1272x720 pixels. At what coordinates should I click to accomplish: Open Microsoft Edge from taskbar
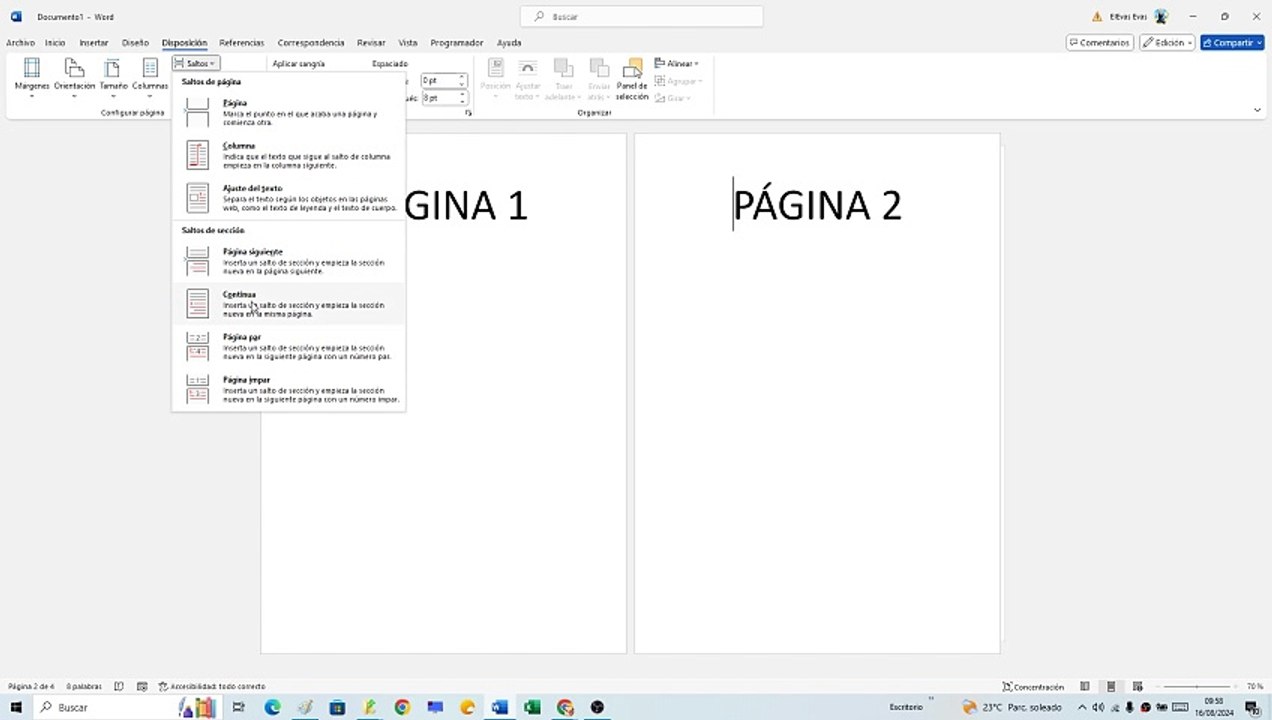pyautogui.click(x=272, y=707)
